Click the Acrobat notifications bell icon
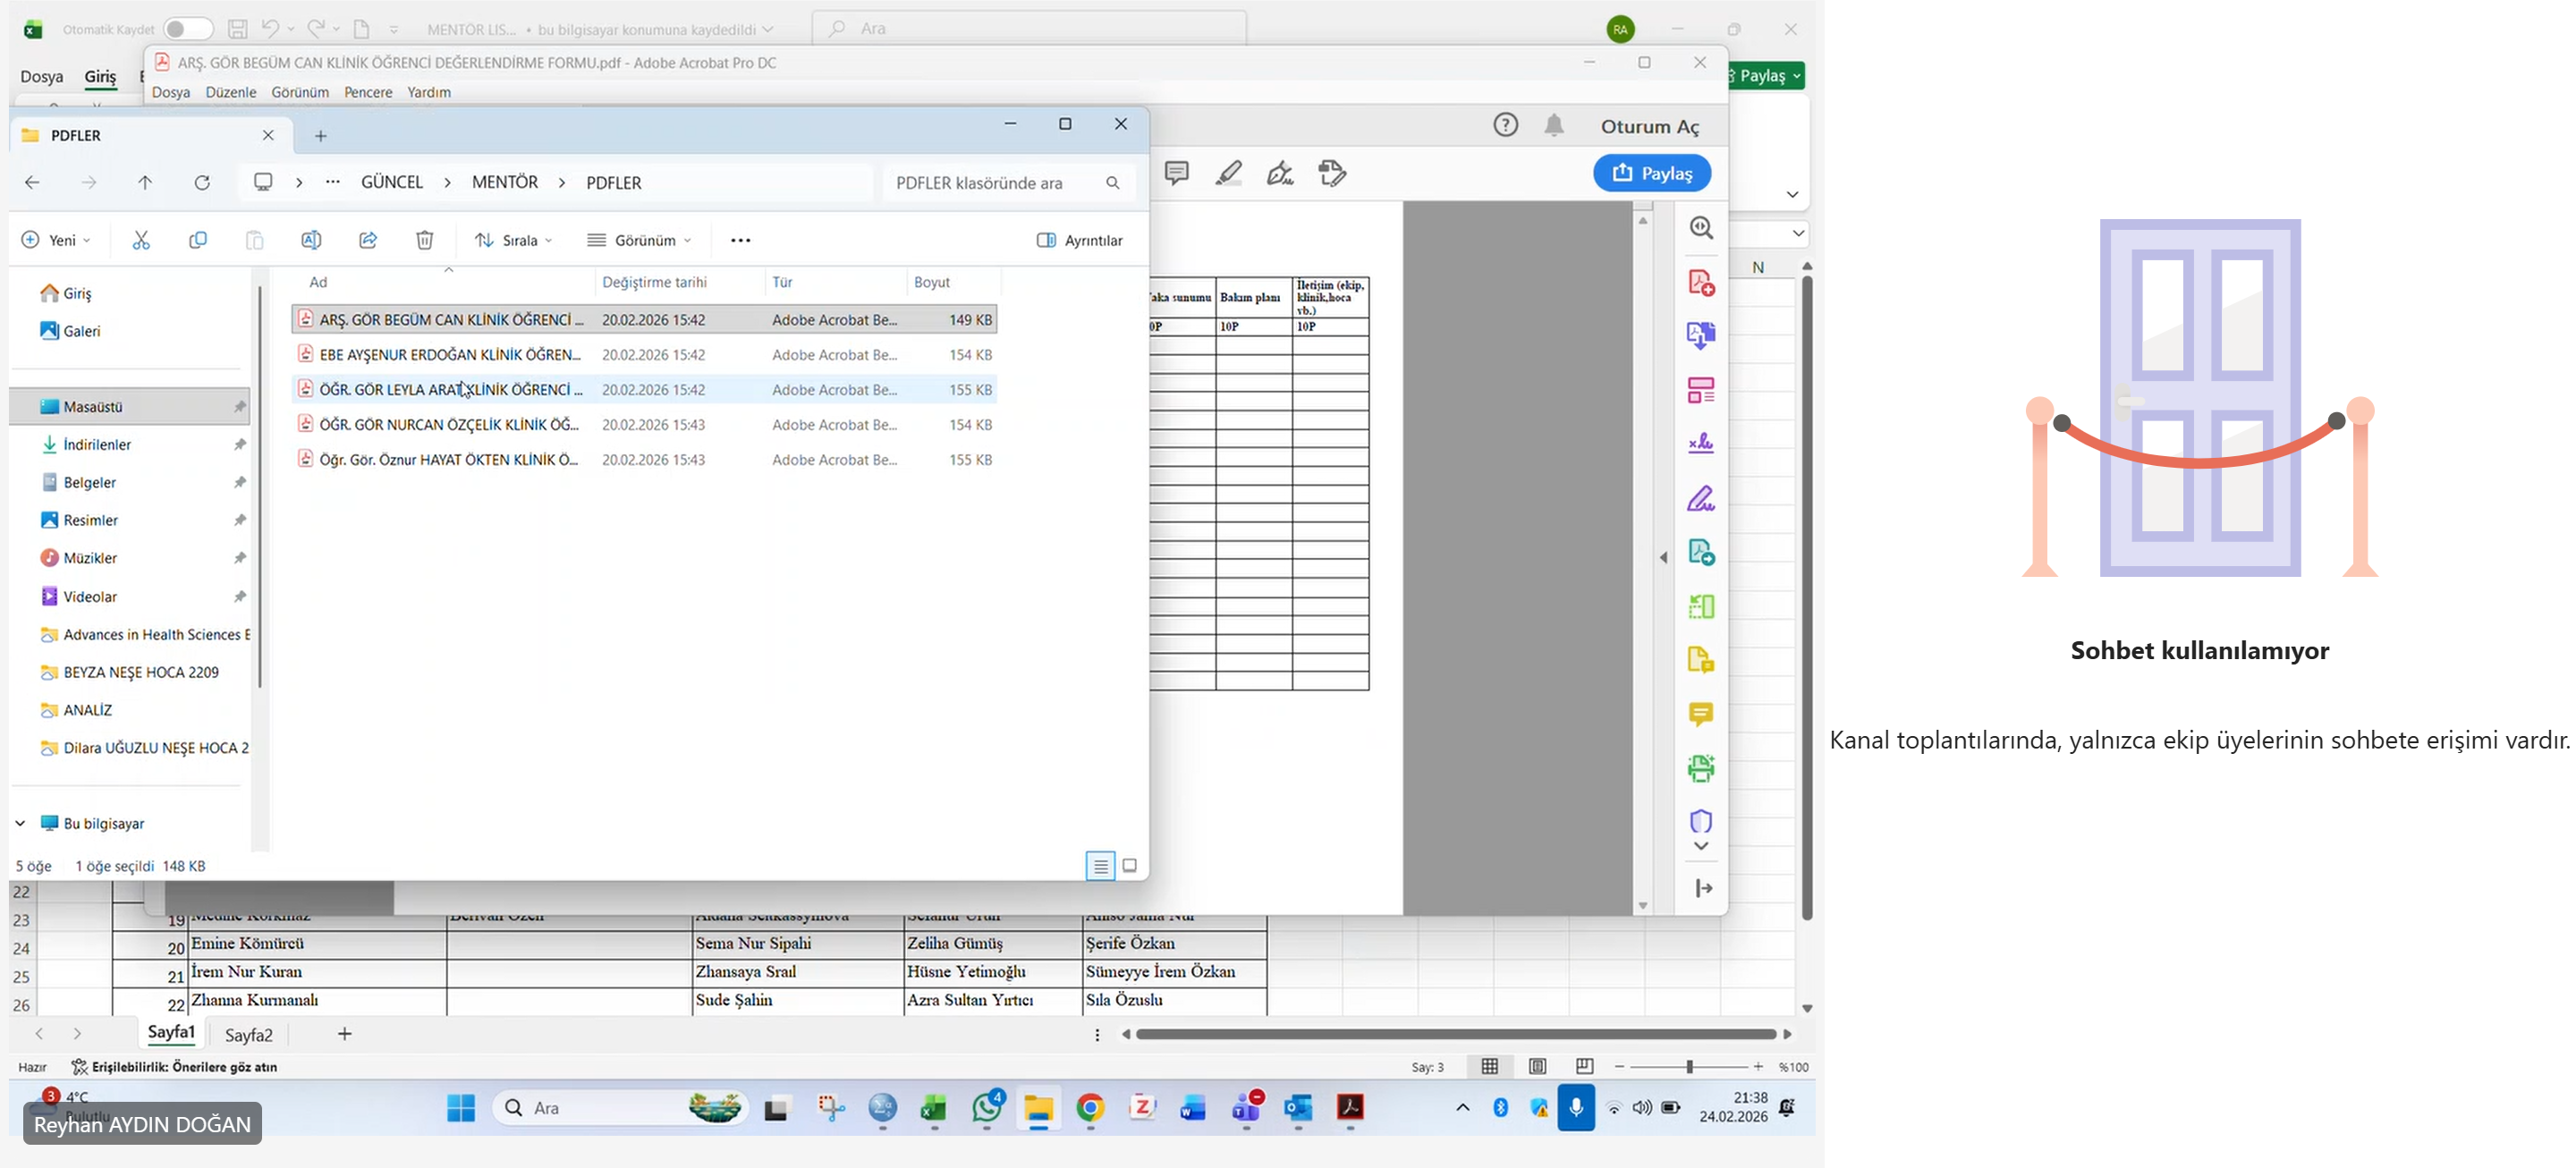Screen dimensions: 2576x1168 pyautogui.click(x=1553, y=126)
